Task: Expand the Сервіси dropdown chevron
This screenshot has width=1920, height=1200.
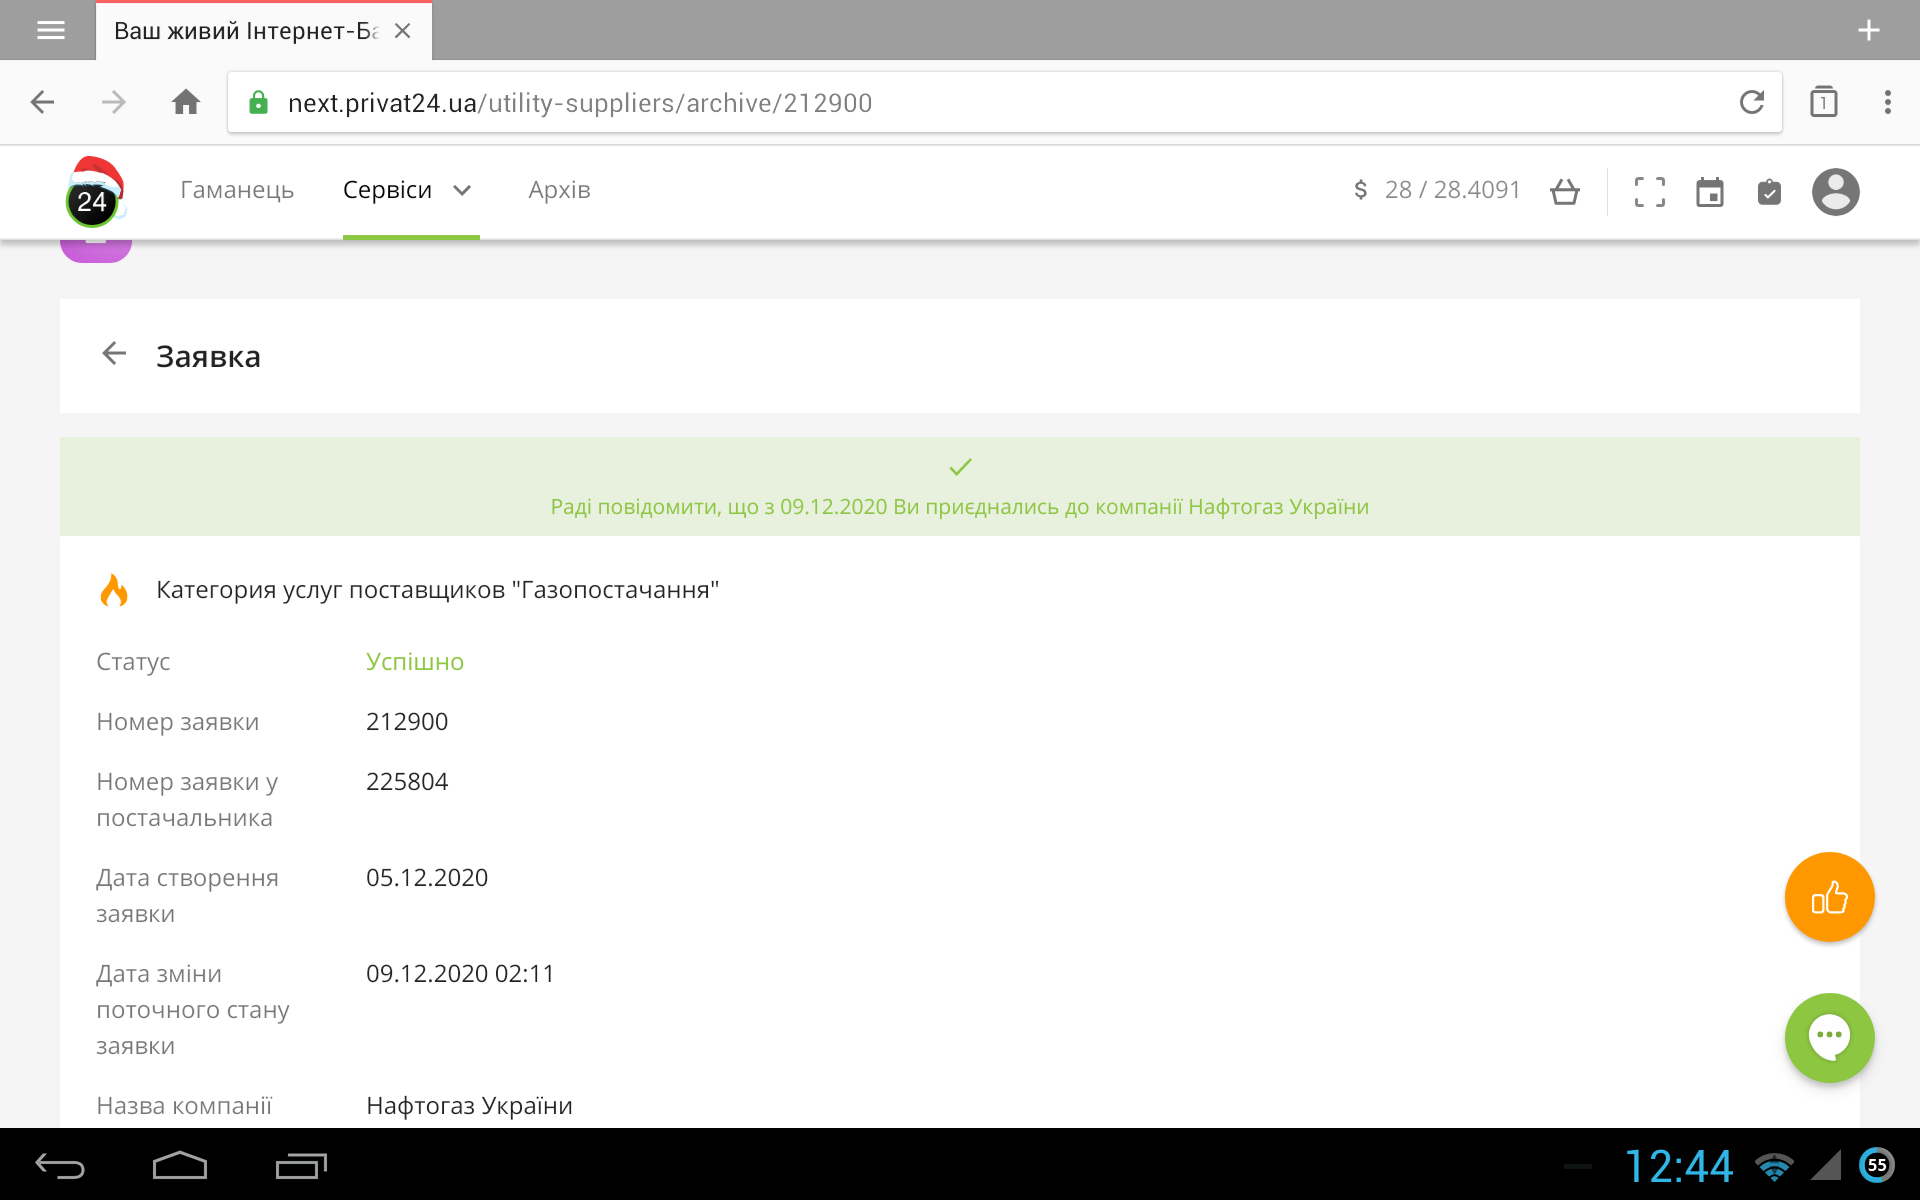Action: tap(462, 190)
